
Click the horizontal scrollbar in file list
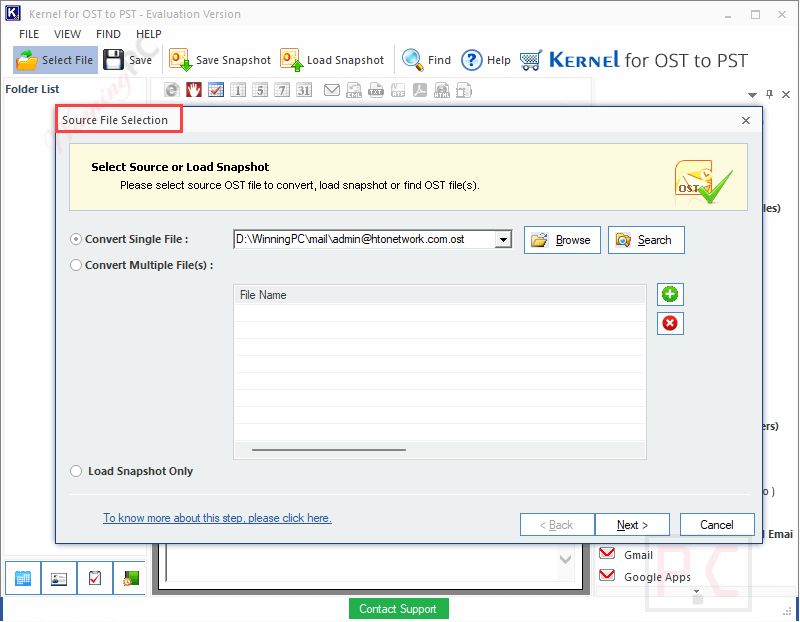click(329, 450)
